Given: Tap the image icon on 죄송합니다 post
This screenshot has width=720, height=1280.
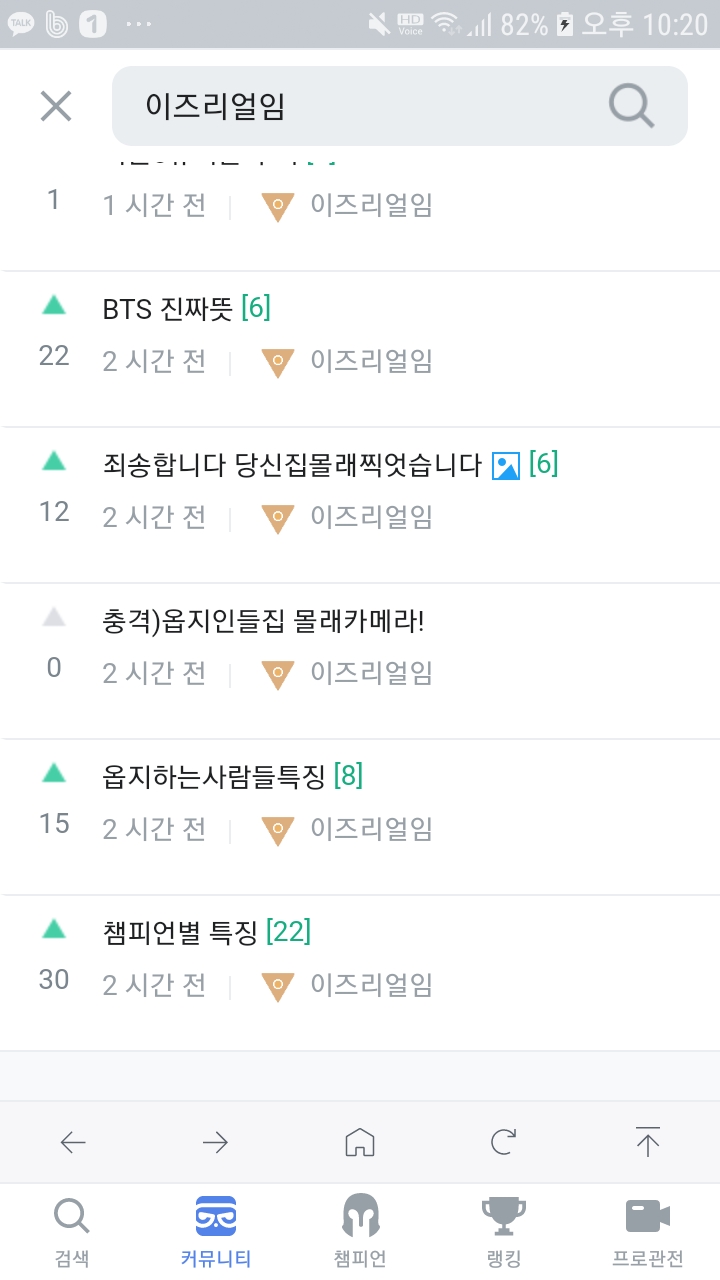Looking at the screenshot, I should tap(506, 465).
